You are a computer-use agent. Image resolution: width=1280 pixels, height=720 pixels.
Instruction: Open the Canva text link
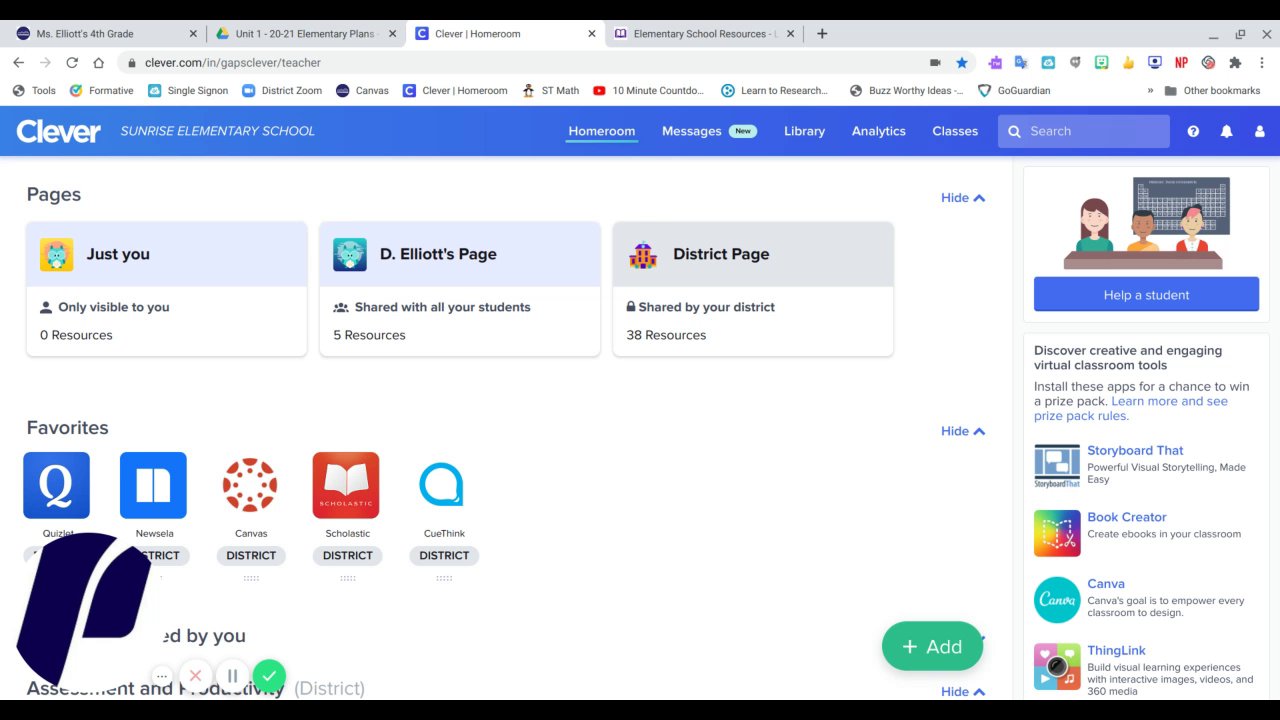[1106, 583]
